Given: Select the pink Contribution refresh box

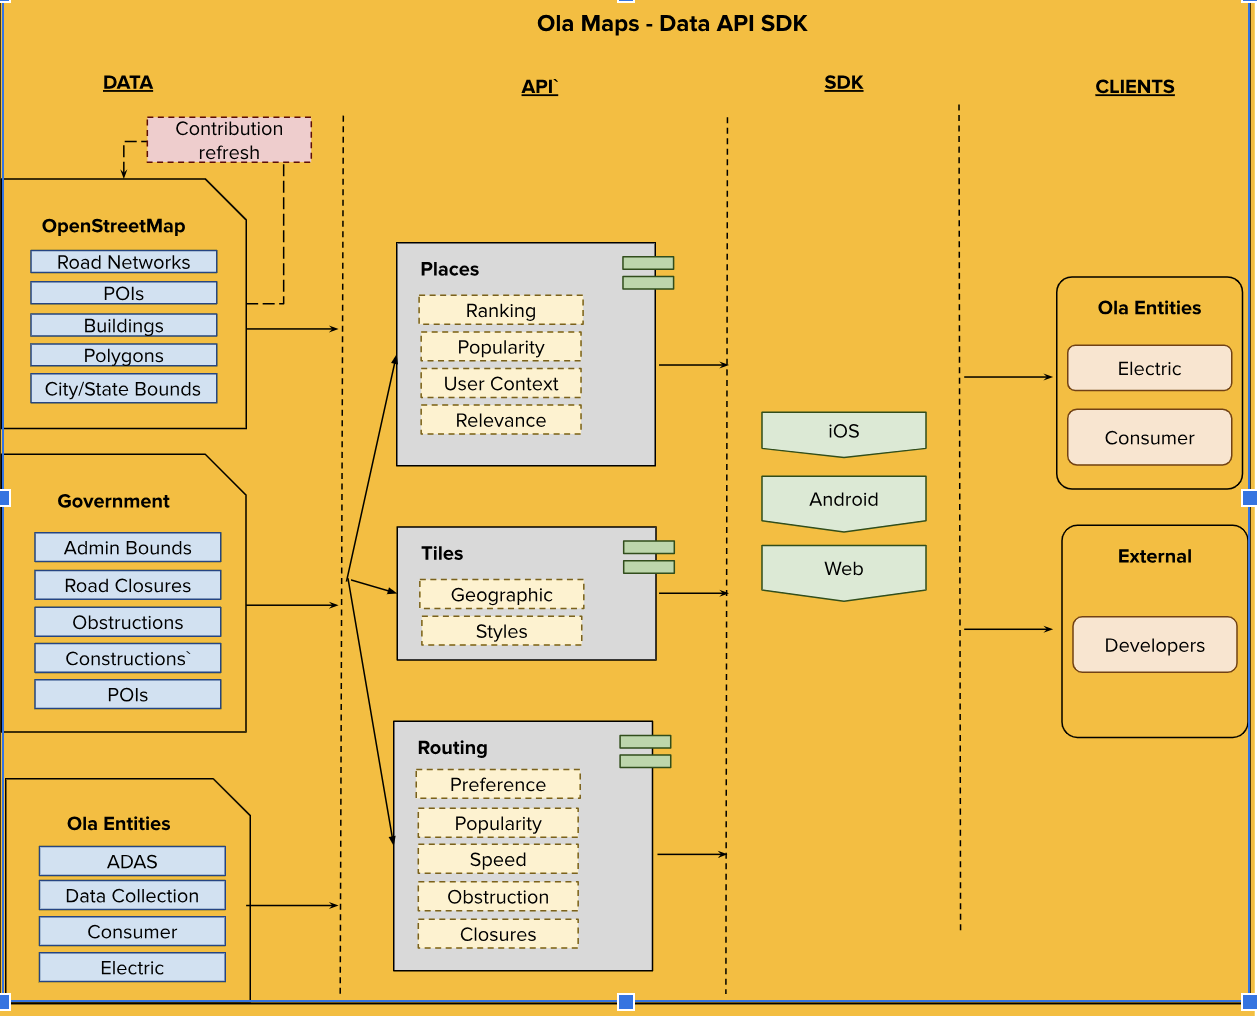Looking at the screenshot, I should (x=229, y=140).
